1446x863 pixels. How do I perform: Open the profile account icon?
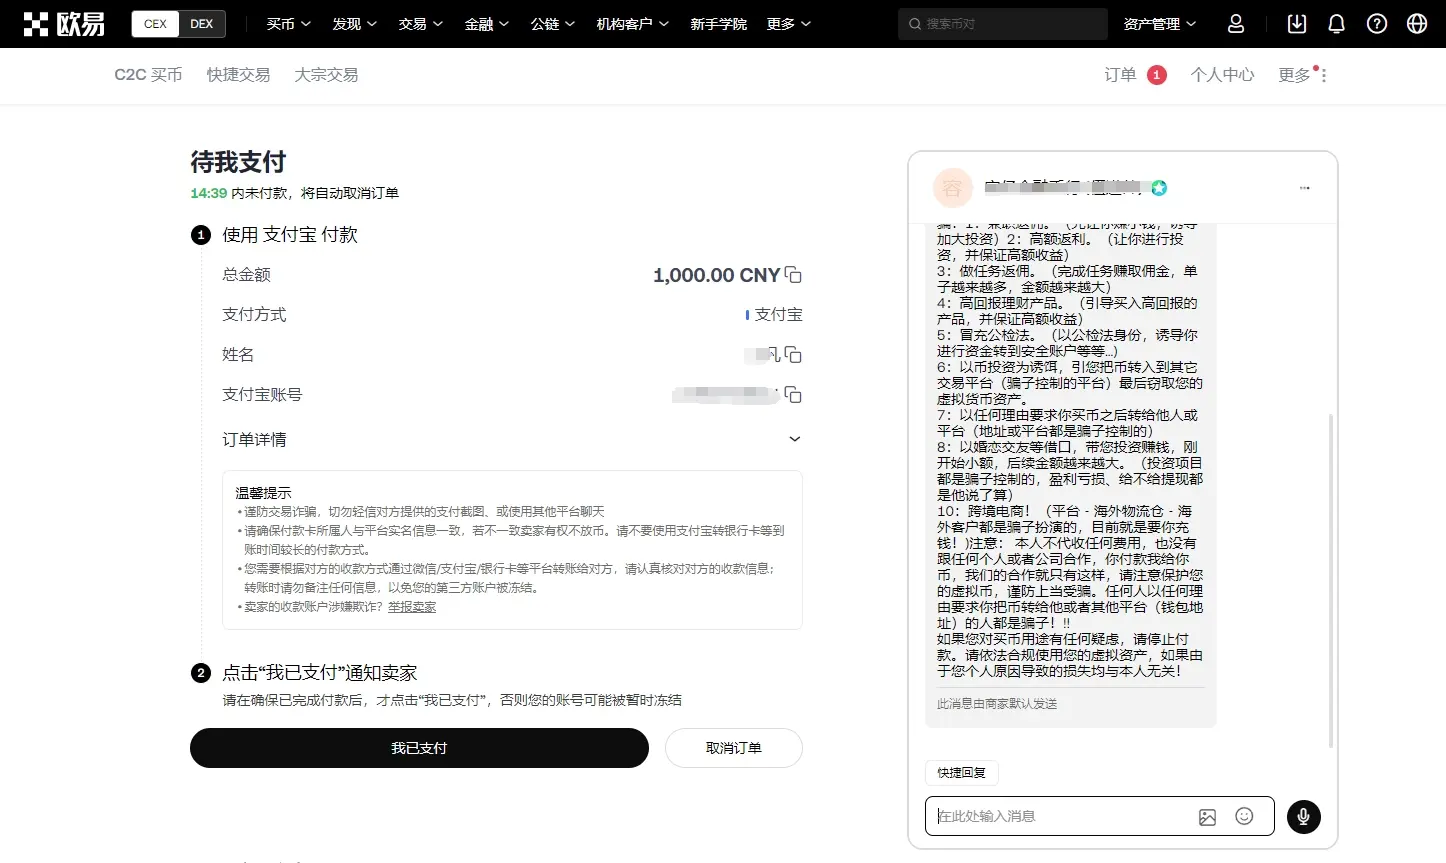click(x=1235, y=23)
